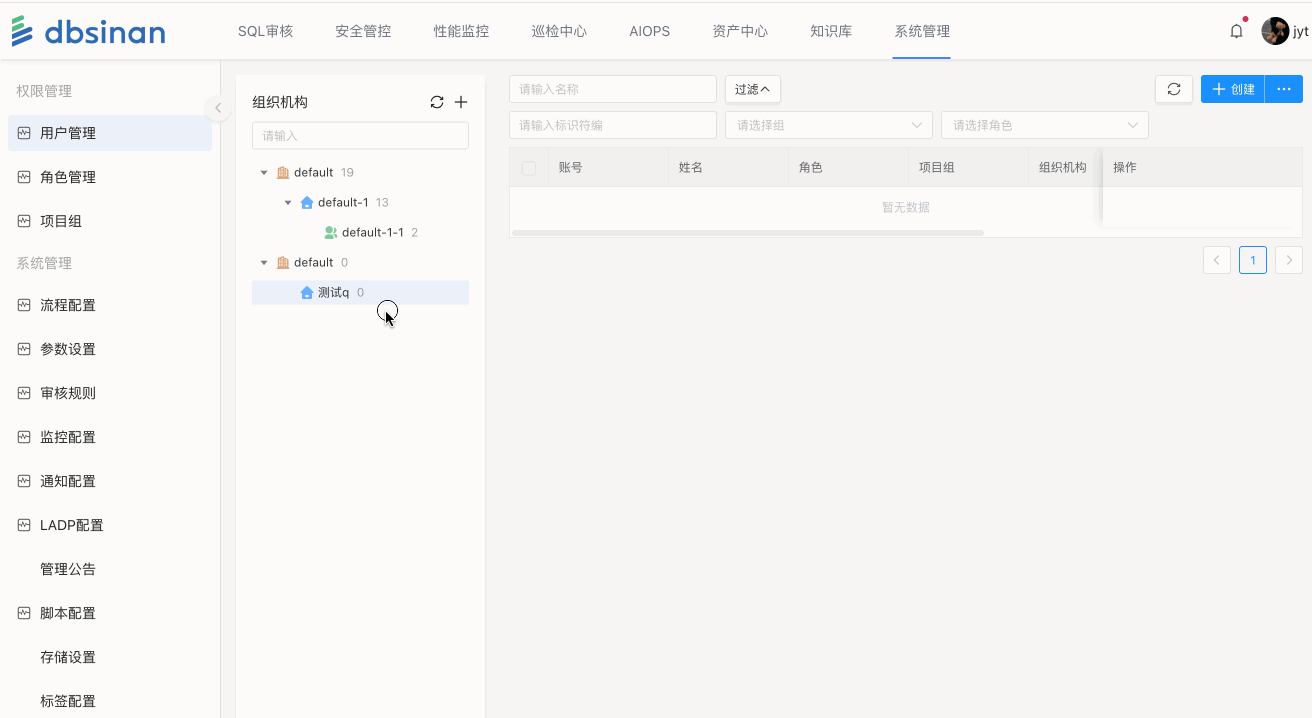Collapse the left sidebar with arrow handle
Screen dimensions: 1312x718
click(217, 107)
